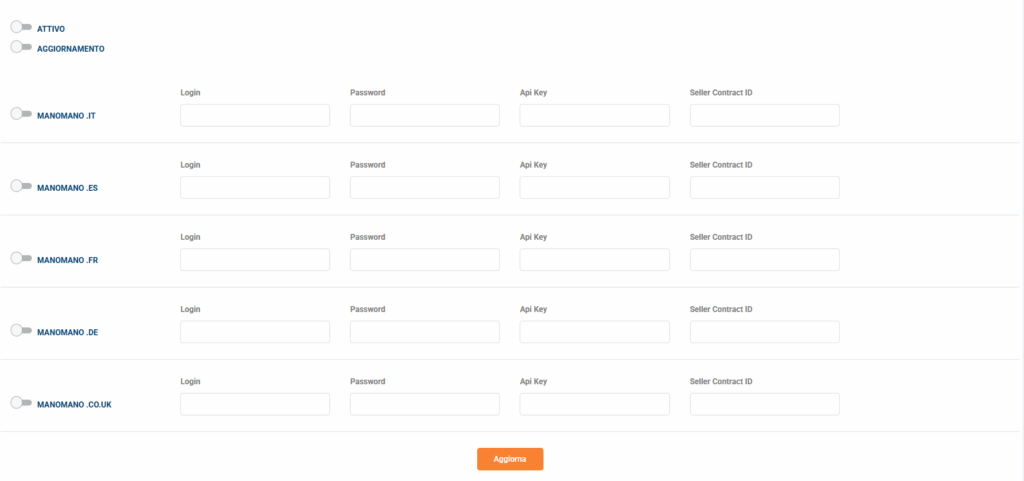
Task: Focus Seller Contract ID field for MANOMANO .CO.UK
Action: point(765,404)
